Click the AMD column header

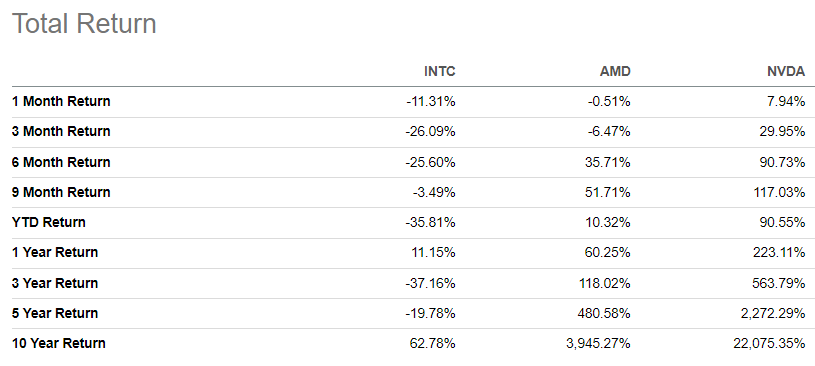(615, 71)
